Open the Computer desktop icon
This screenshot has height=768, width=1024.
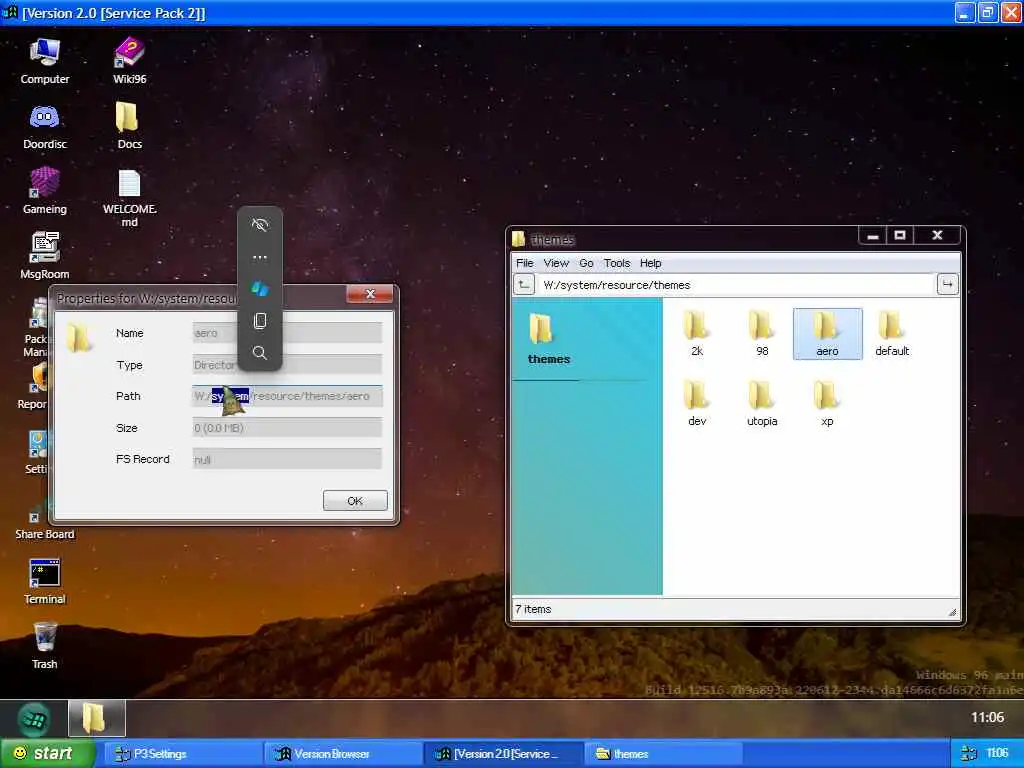[x=44, y=61]
